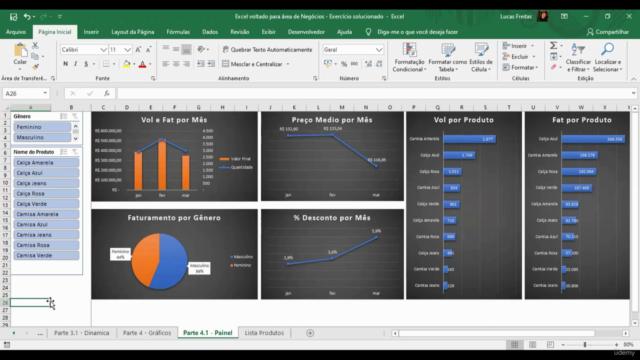Click Quebrar Texto Automaticamente

point(267,49)
